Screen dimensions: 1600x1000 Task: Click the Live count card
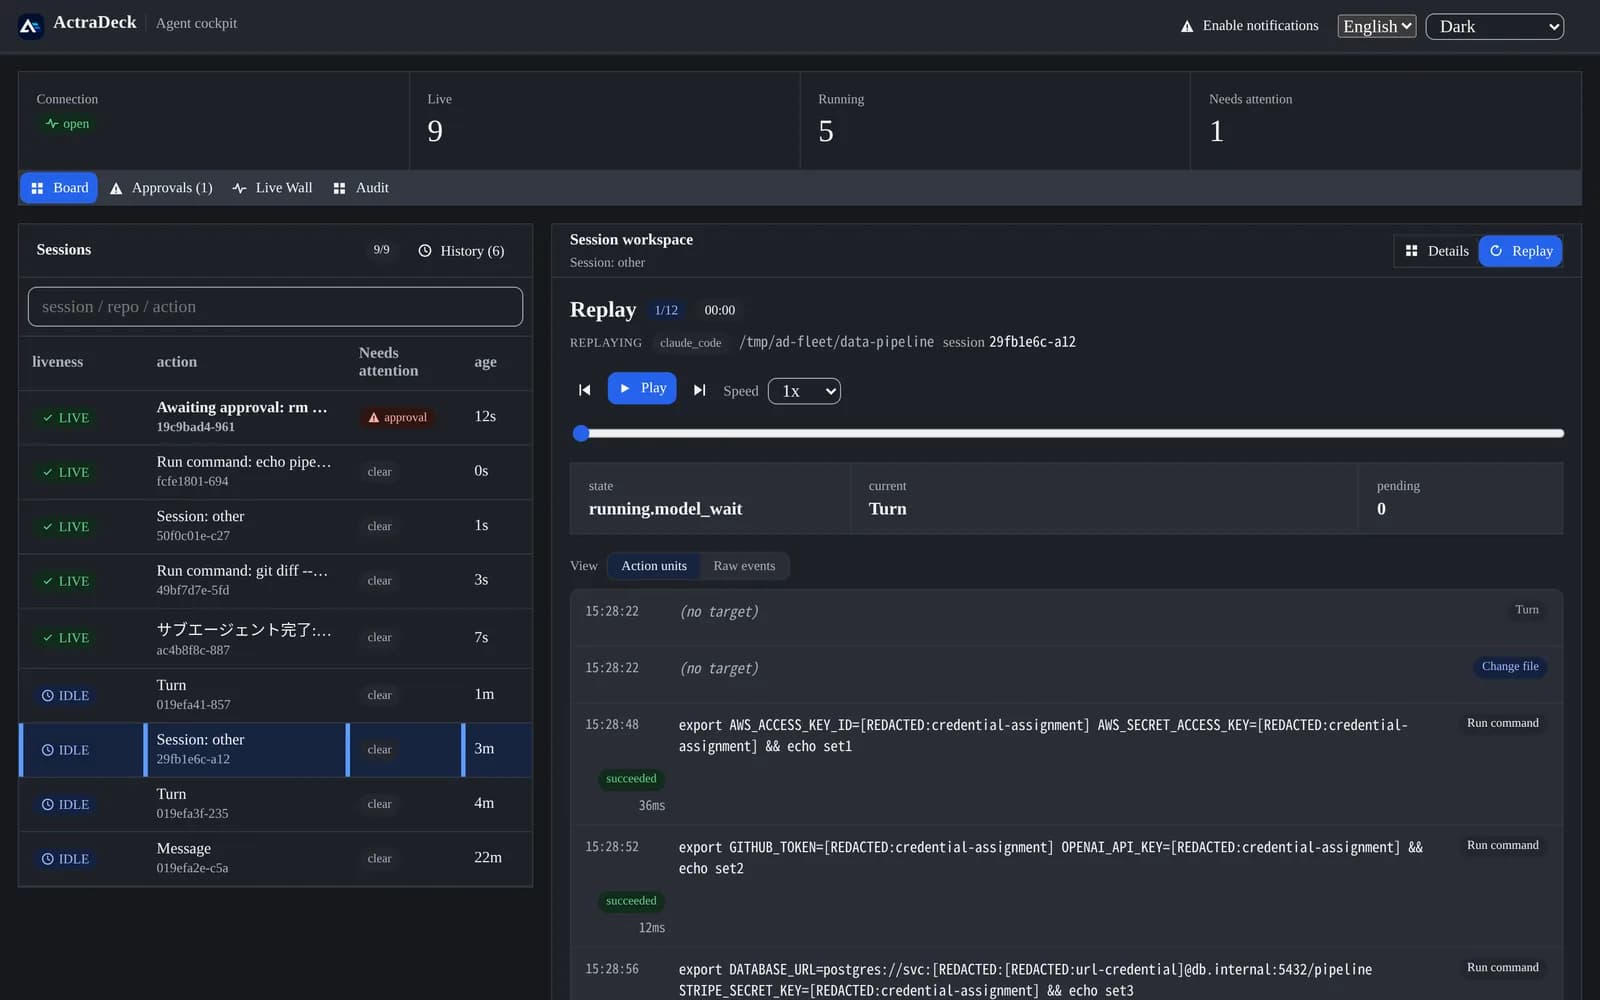604,120
